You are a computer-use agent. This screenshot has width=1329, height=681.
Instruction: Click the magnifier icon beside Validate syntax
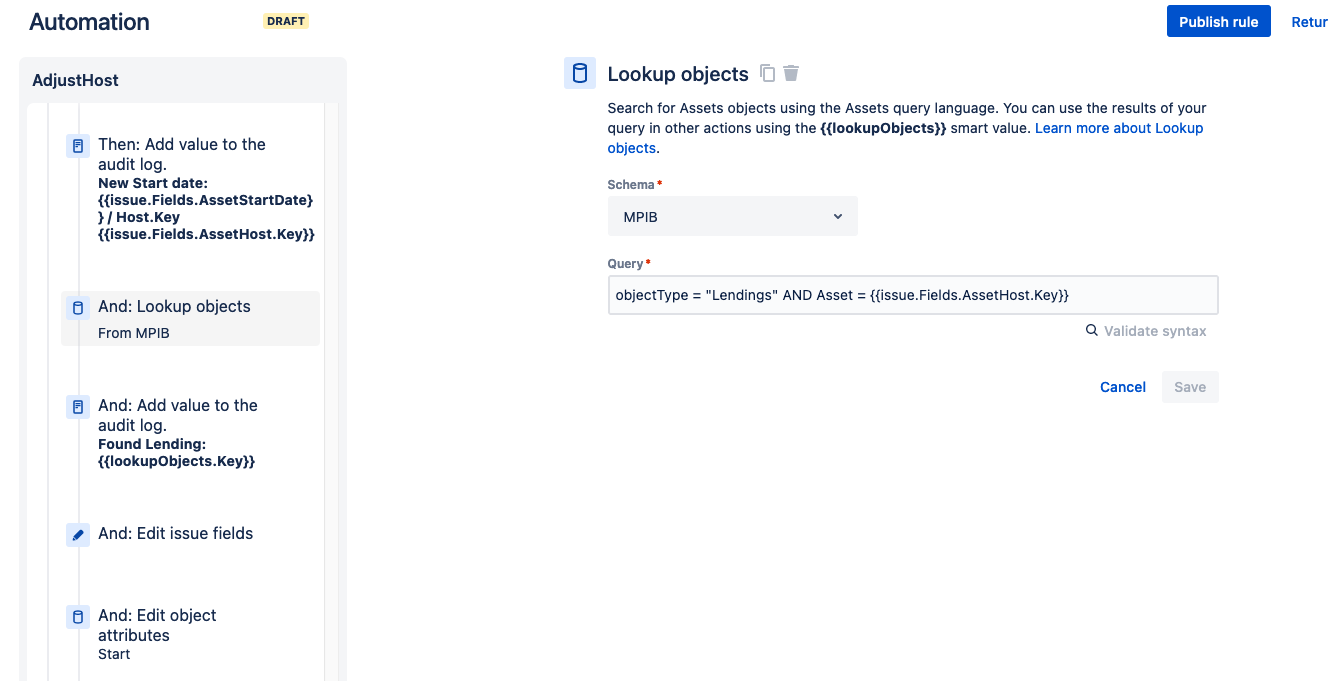pos(1092,330)
